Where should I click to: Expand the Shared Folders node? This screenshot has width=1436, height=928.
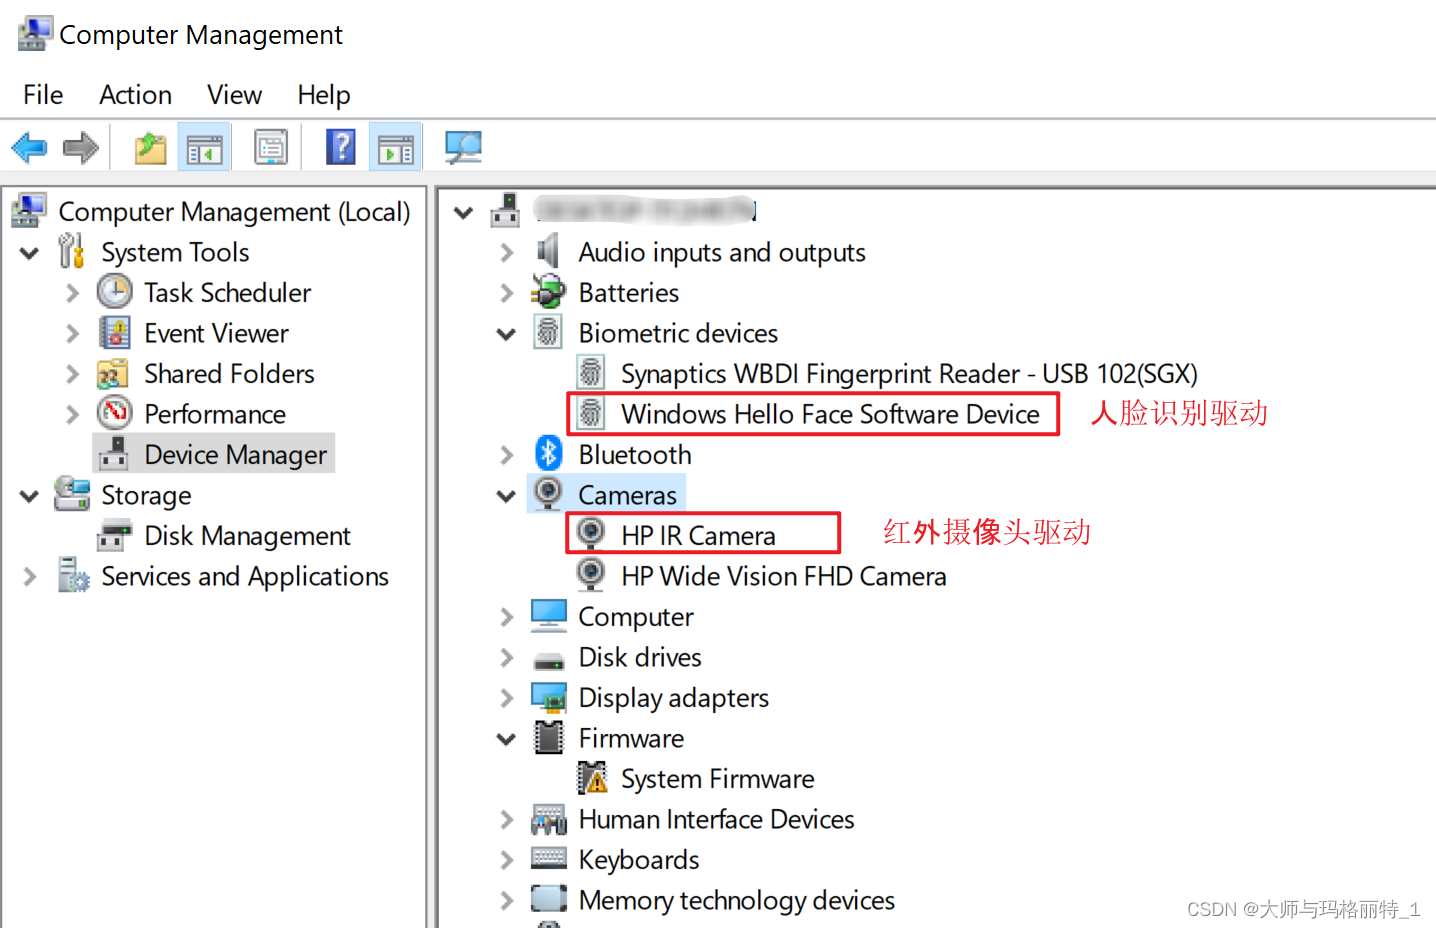tap(72, 374)
